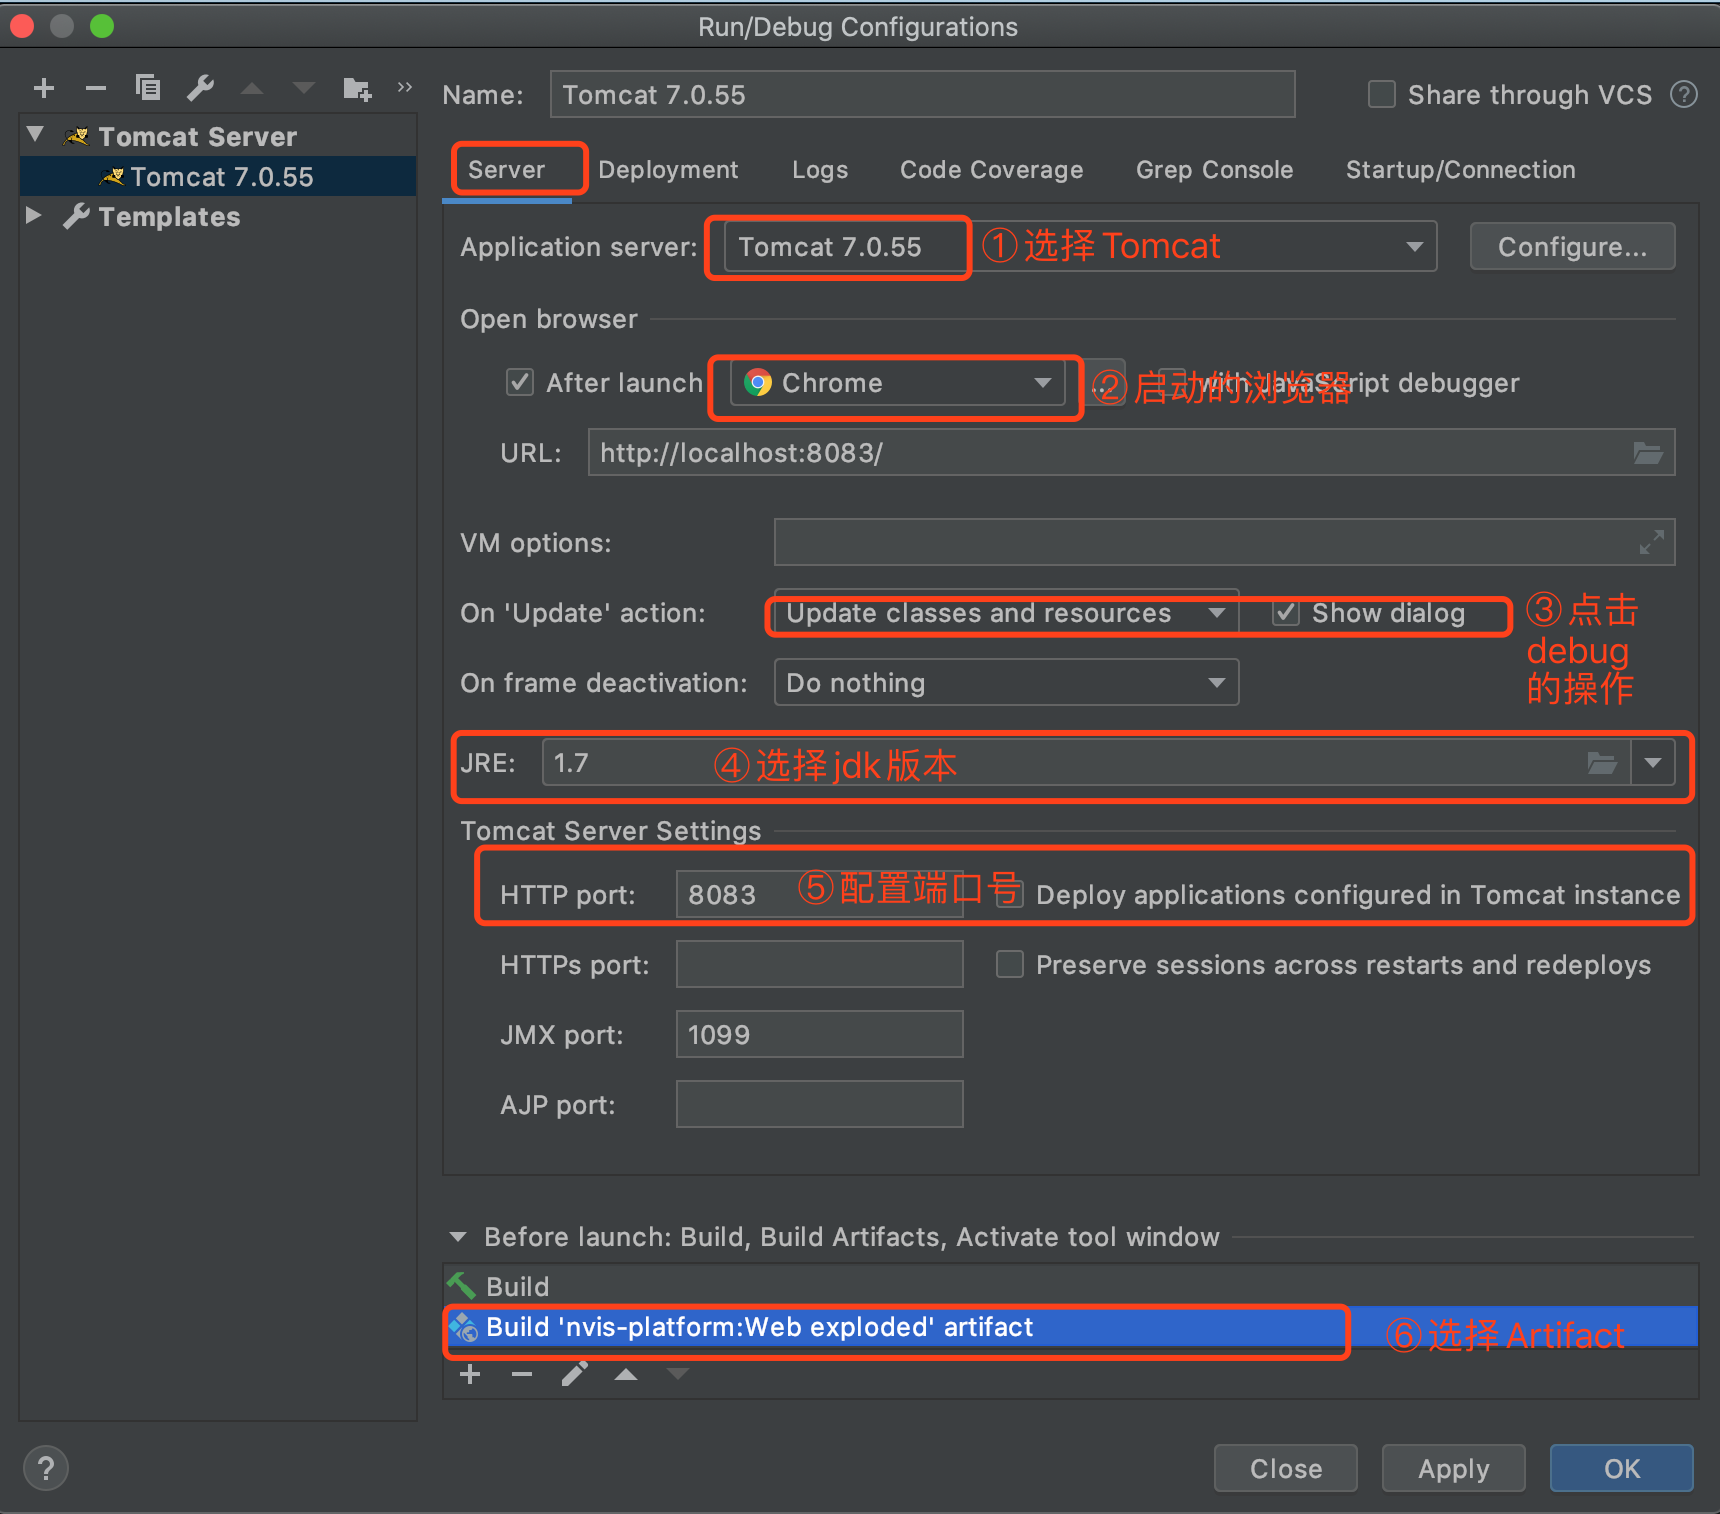The height and width of the screenshot is (1514, 1720).
Task: Focus the JMX port field
Action: pyautogui.click(x=819, y=1034)
